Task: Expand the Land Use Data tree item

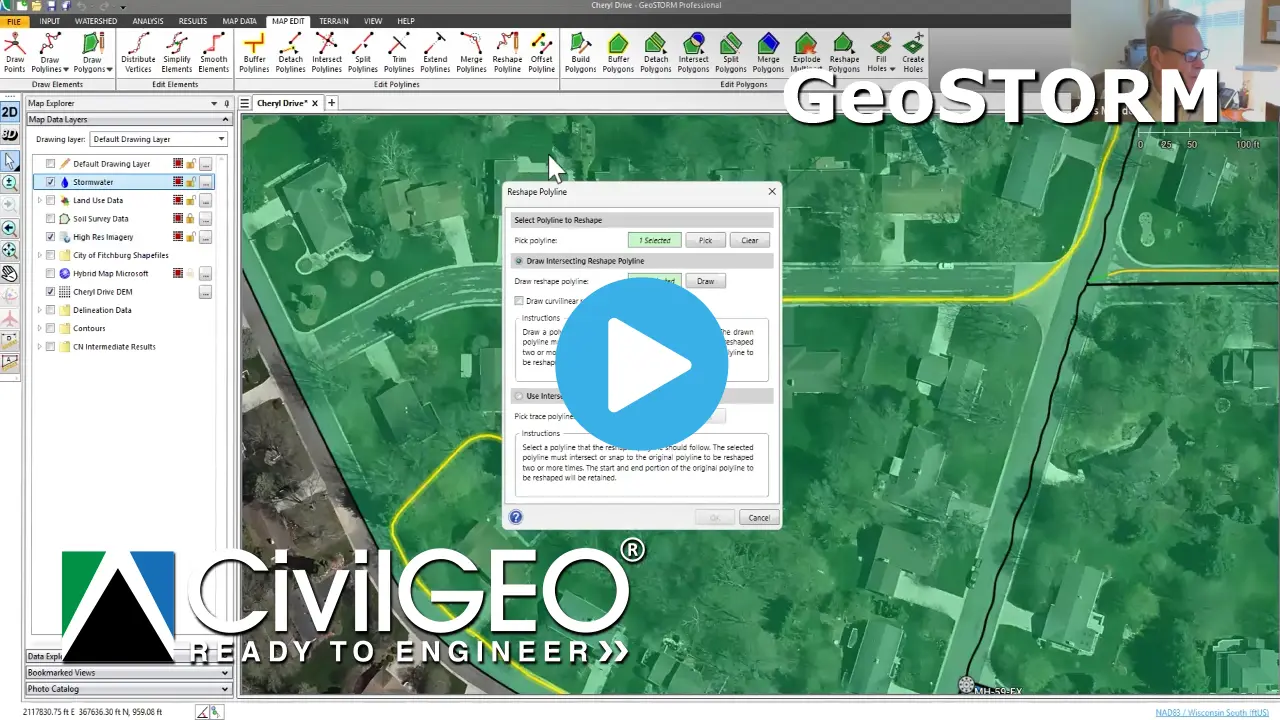Action: pyautogui.click(x=38, y=200)
